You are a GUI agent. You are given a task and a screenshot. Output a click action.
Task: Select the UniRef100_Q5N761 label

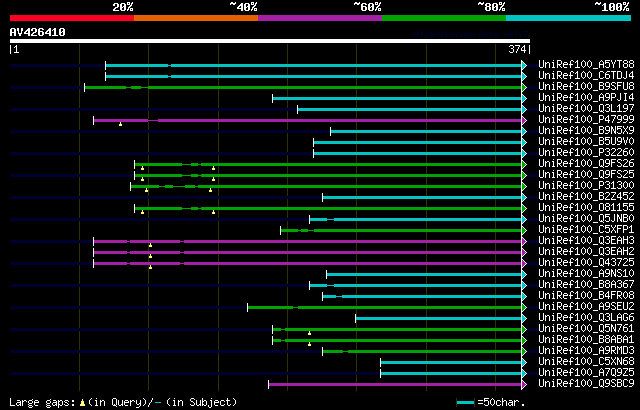[586, 329]
